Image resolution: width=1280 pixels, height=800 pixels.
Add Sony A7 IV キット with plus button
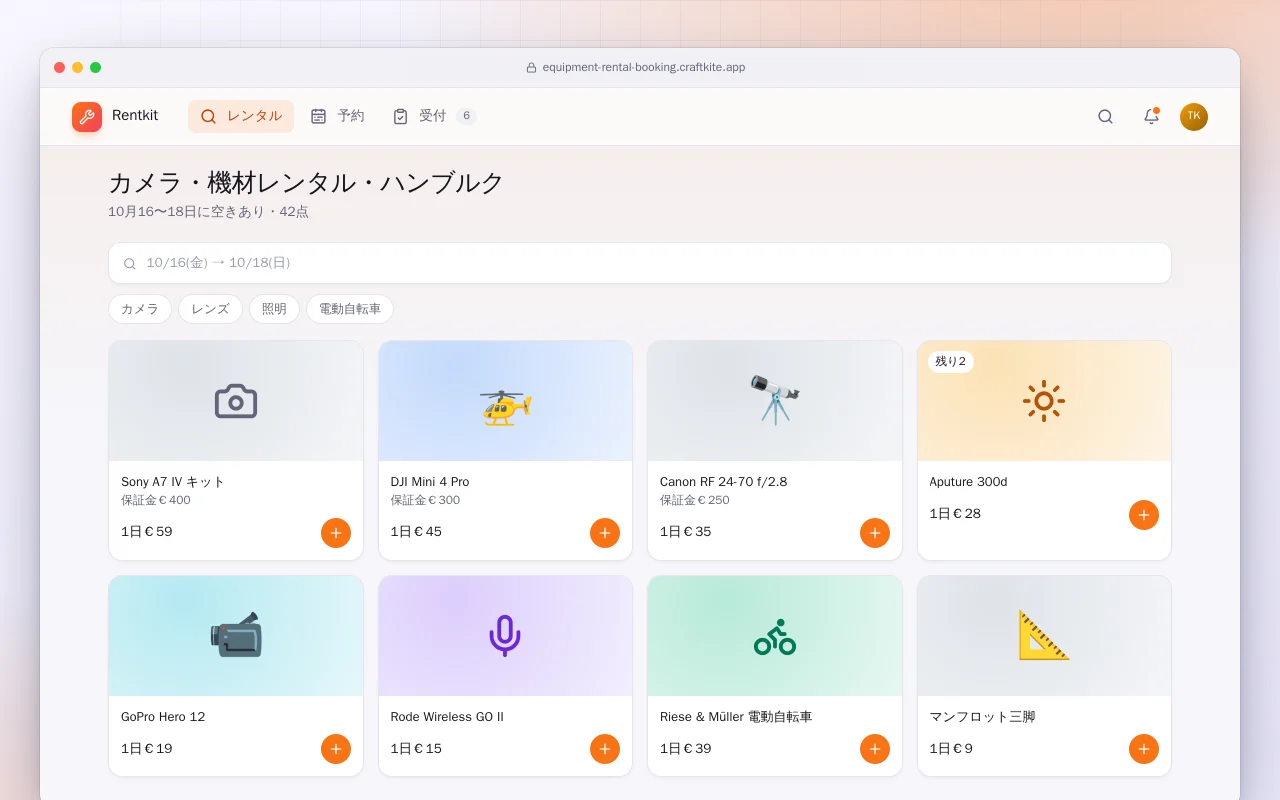336,533
